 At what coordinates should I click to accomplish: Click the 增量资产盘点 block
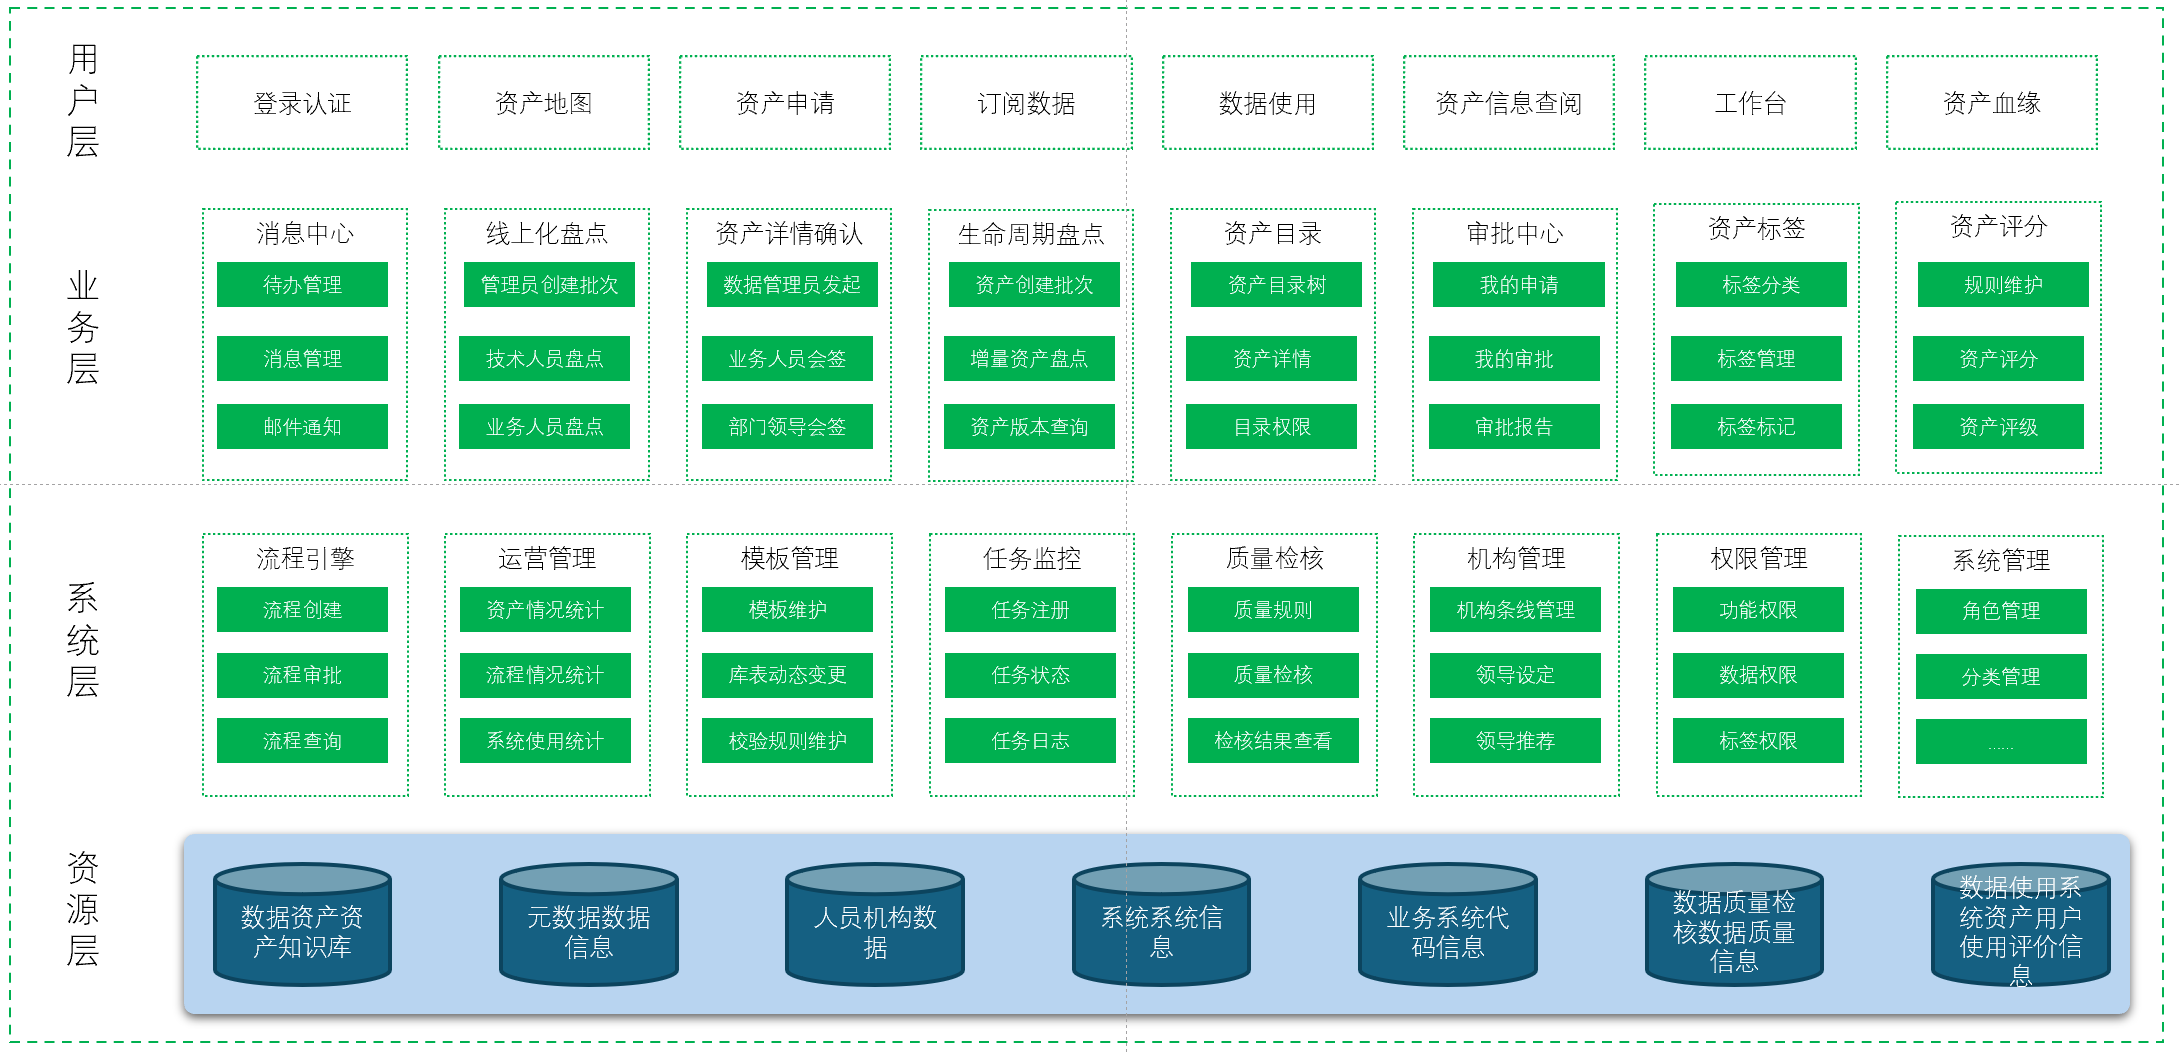click(x=1029, y=359)
